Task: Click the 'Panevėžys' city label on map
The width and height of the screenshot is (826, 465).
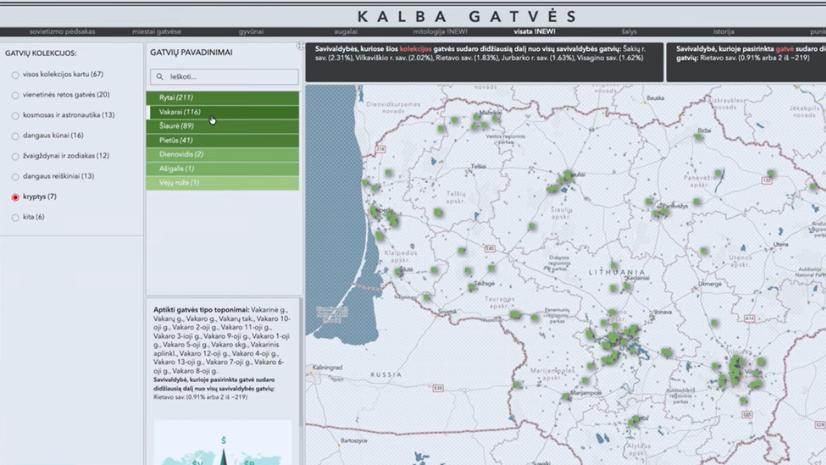Action: coord(675,206)
